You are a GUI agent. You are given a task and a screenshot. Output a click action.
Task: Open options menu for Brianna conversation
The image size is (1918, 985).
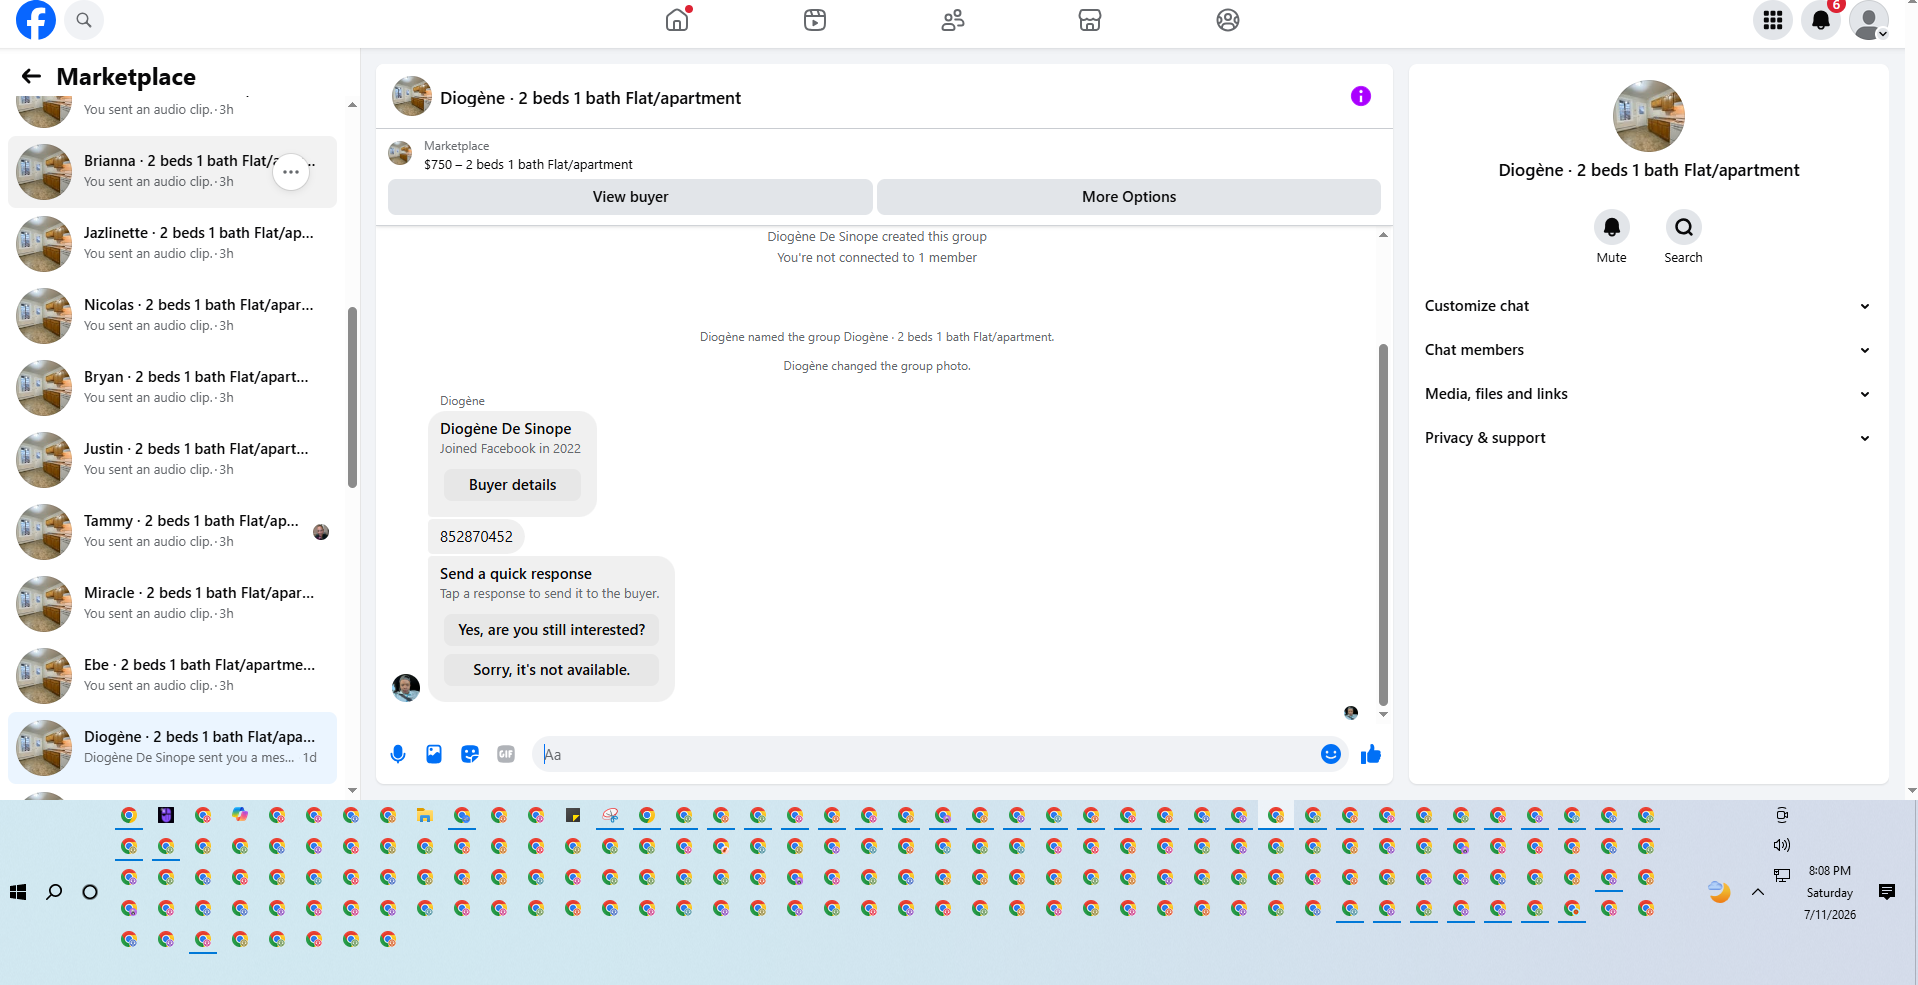[291, 172]
